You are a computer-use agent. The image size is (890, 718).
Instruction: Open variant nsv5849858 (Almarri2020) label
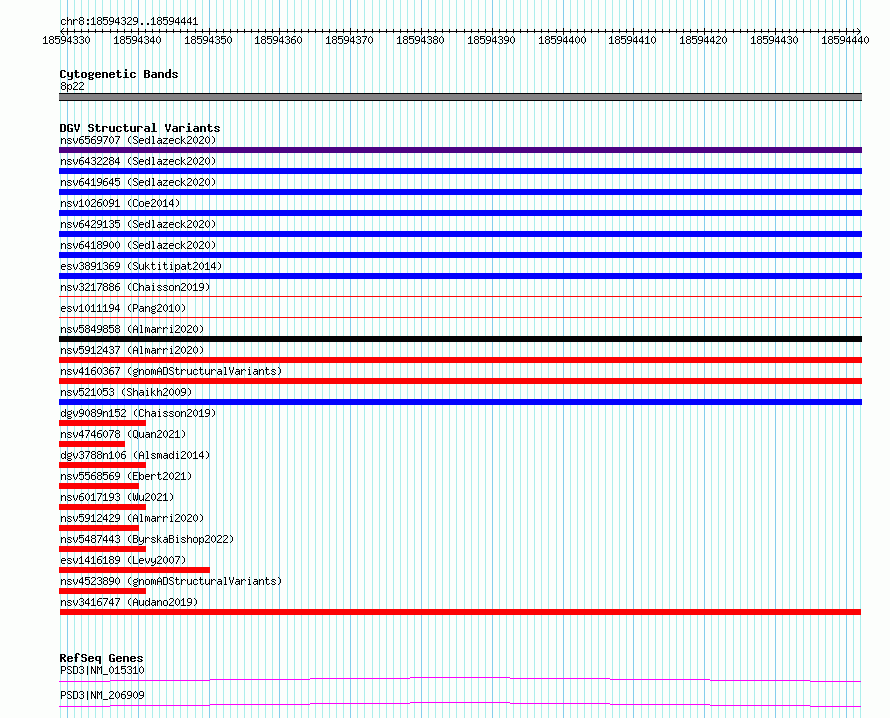[132, 329]
